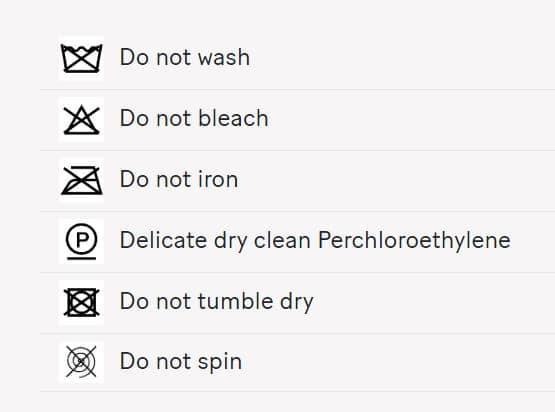Click 'dry' in the Delicate dry clean row

[x=230, y=241]
